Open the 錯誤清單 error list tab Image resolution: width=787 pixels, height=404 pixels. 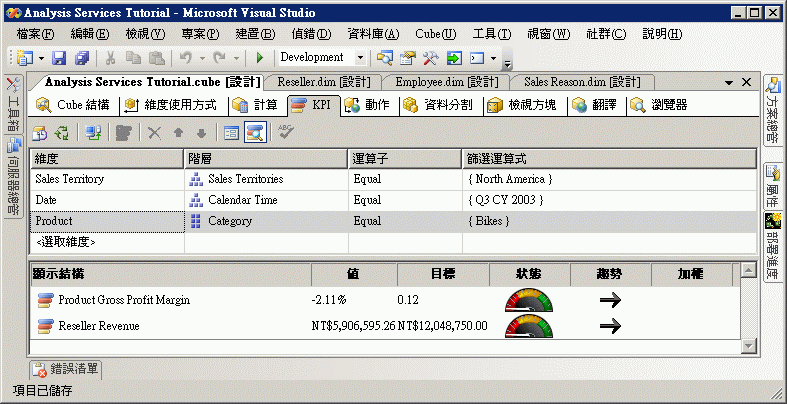coord(66,370)
